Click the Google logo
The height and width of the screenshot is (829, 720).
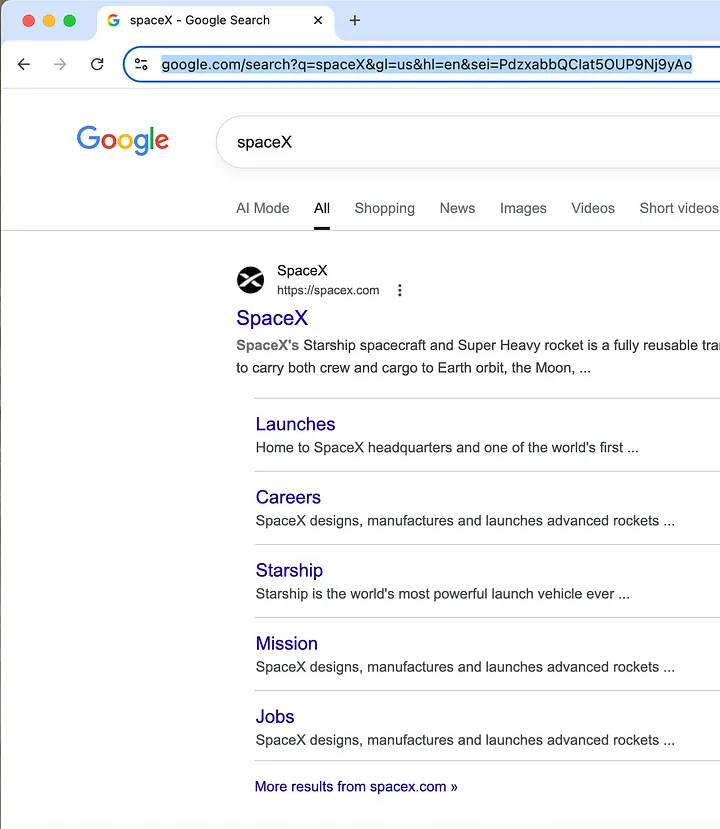pos(122,140)
